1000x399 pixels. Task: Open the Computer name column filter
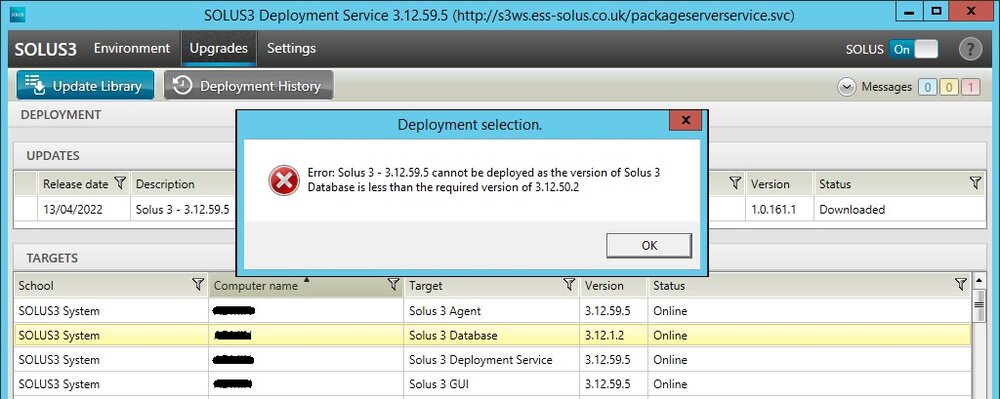pos(393,285)
